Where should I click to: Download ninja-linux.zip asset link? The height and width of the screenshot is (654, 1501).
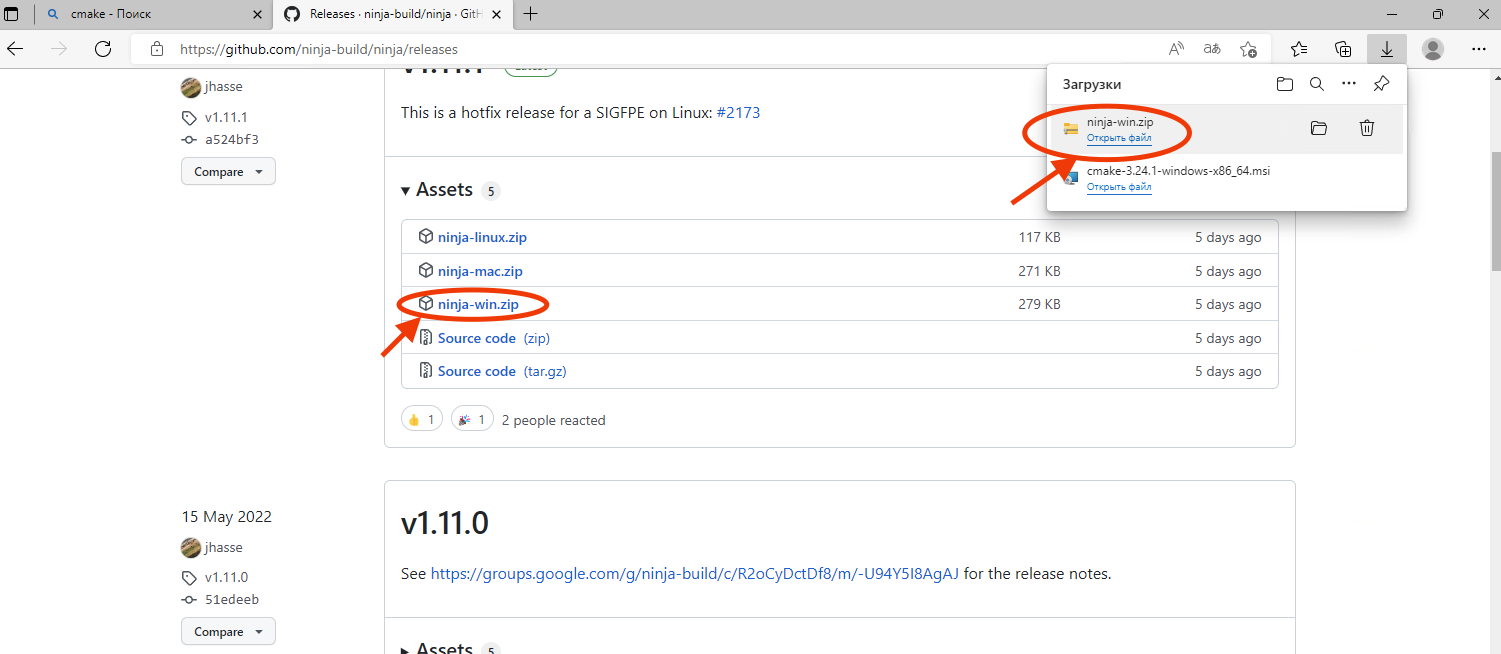pyautogui.click(x=482, y=238)
